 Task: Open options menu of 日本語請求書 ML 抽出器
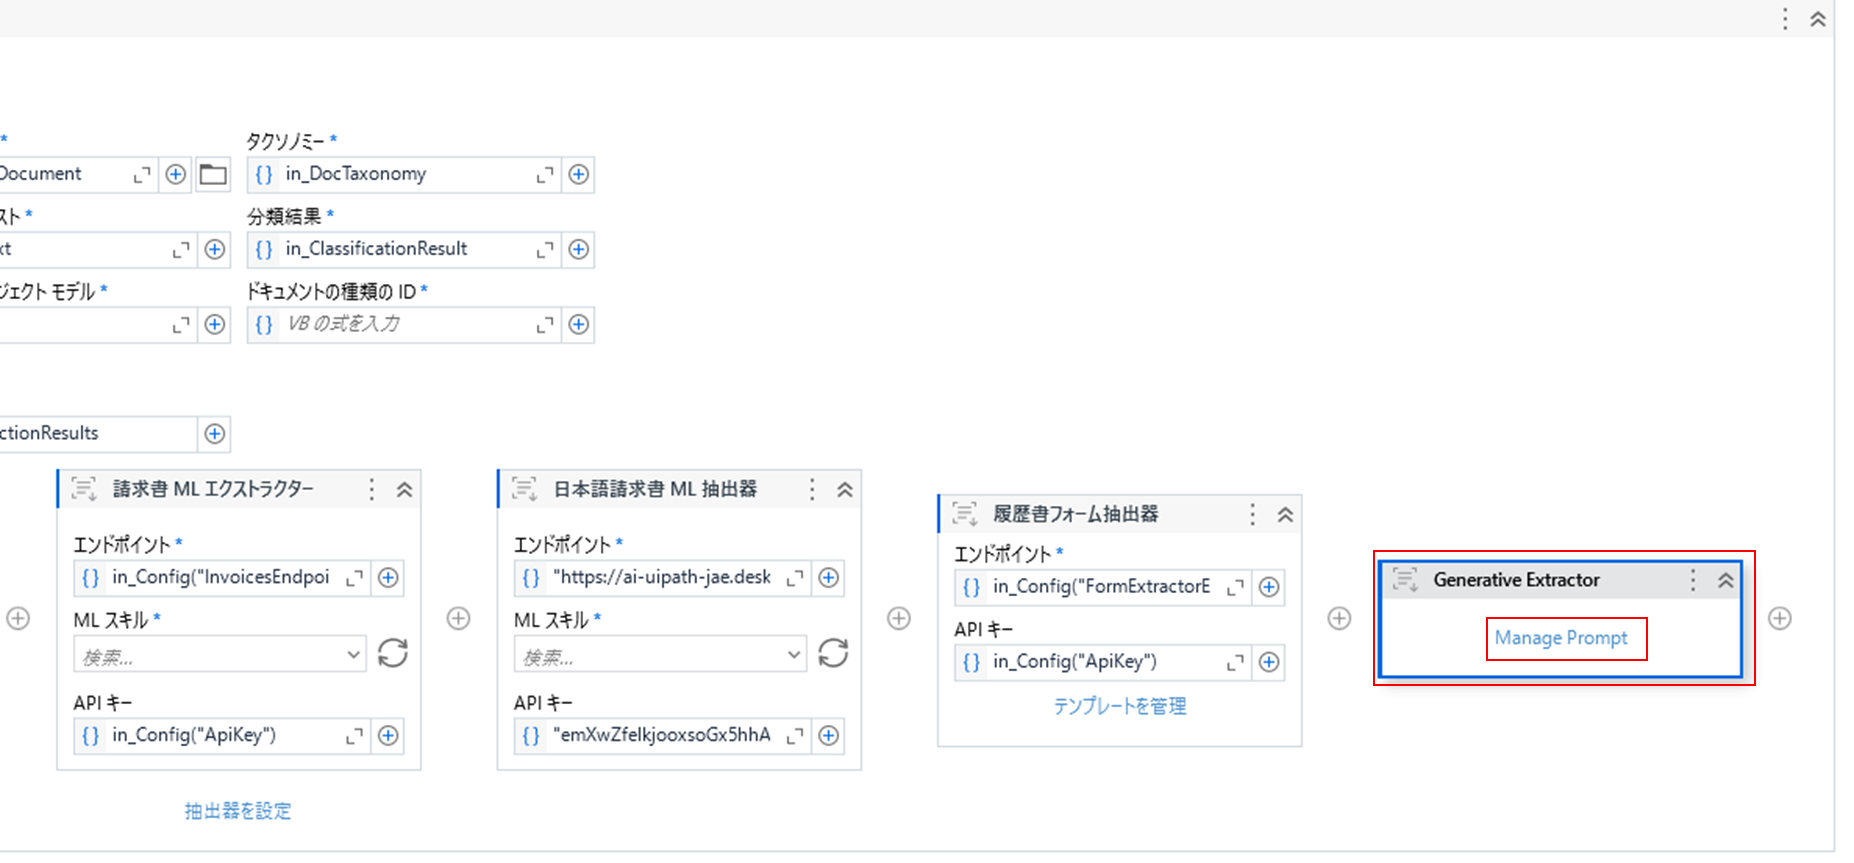click(x=812, y=489)
